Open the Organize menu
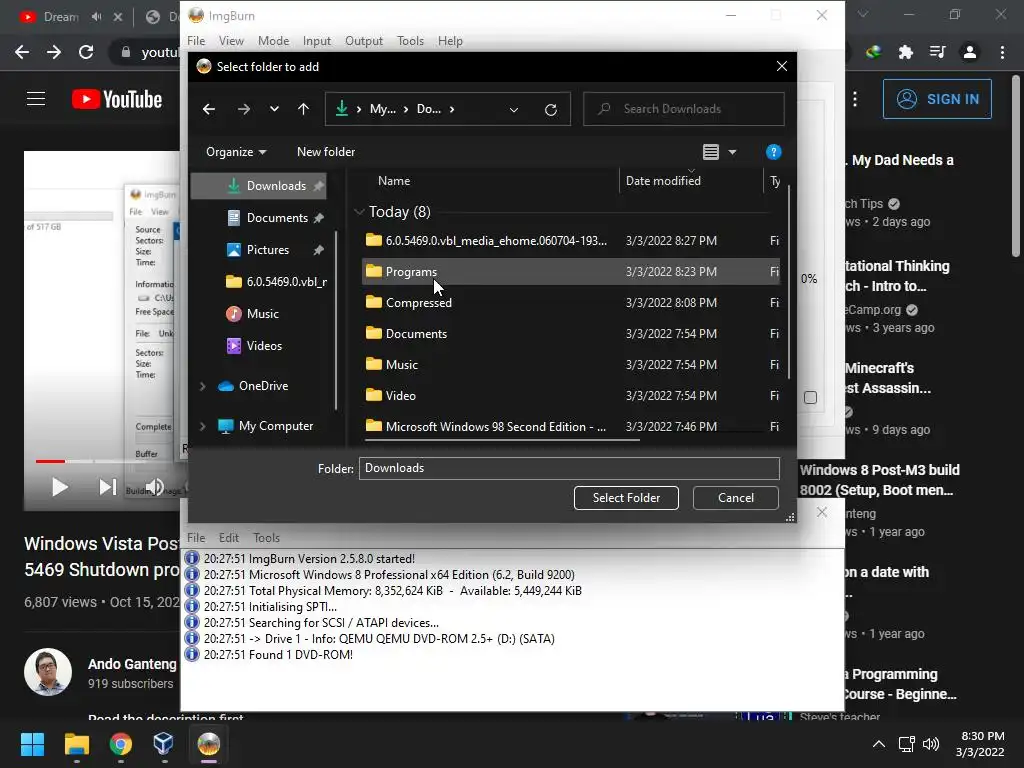The width and height of the screenshot is (1024, 768). click(236, 152)
